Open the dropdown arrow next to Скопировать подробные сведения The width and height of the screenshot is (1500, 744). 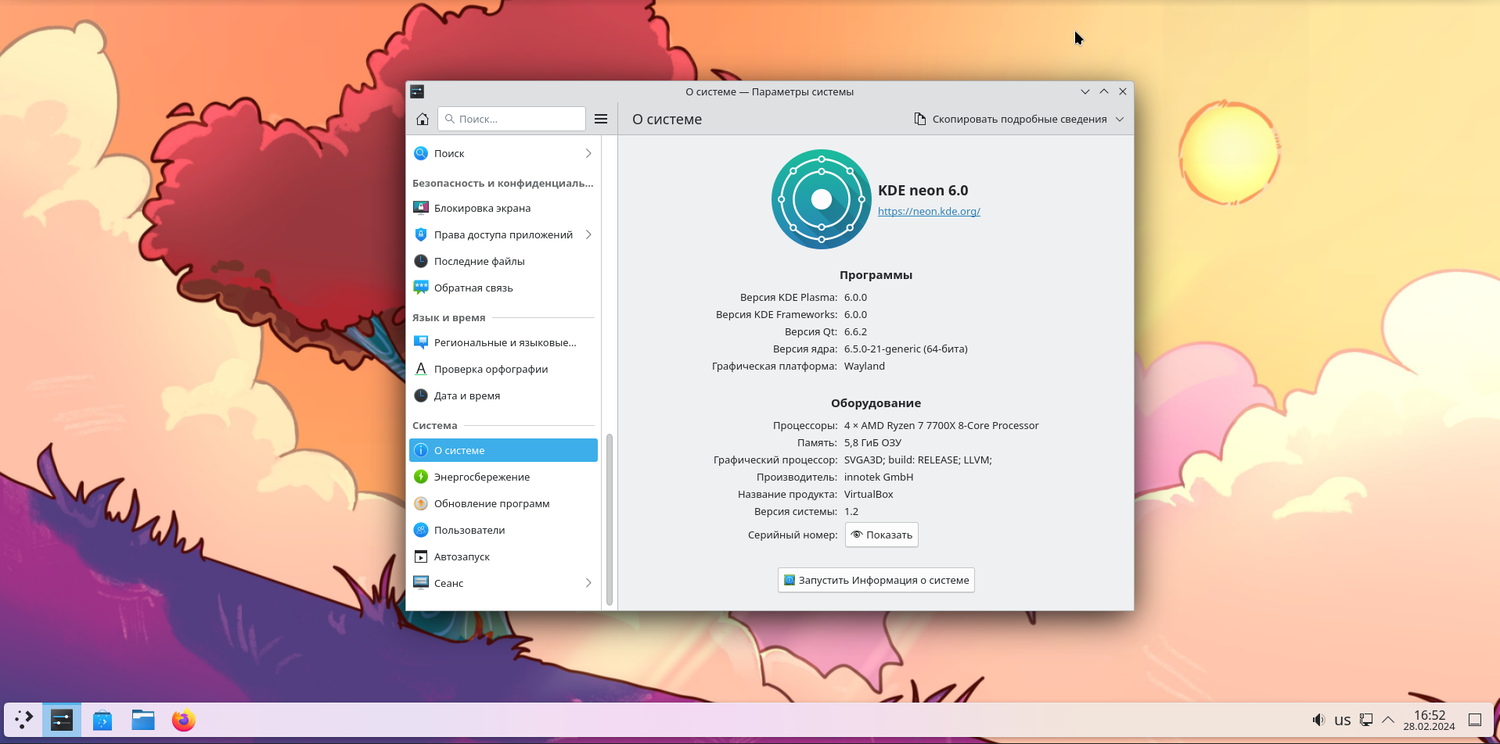[x=1120, y=119]
